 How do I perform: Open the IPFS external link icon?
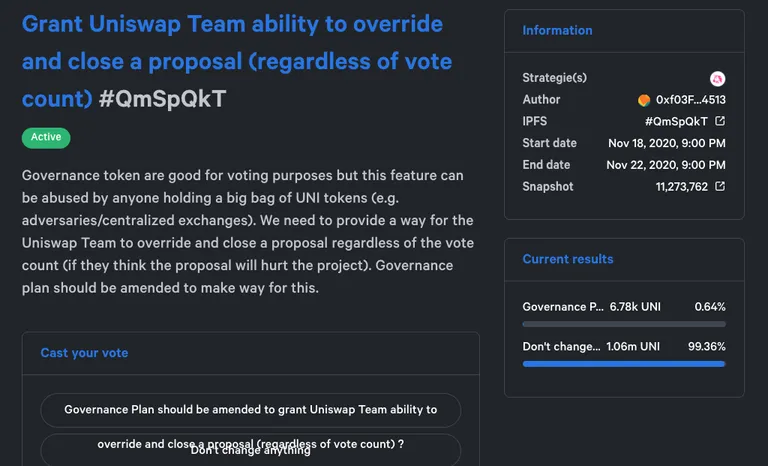[x=720, y=121]
